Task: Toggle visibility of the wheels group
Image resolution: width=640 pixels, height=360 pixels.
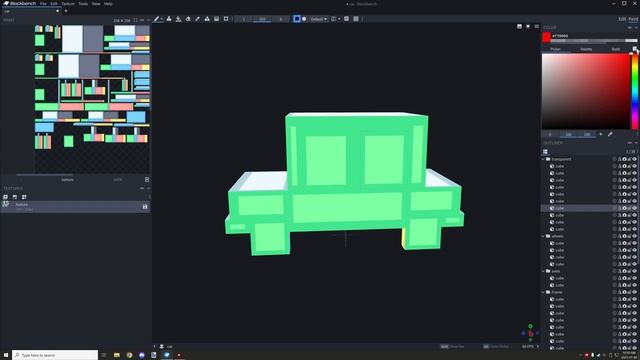Action: 634,236
